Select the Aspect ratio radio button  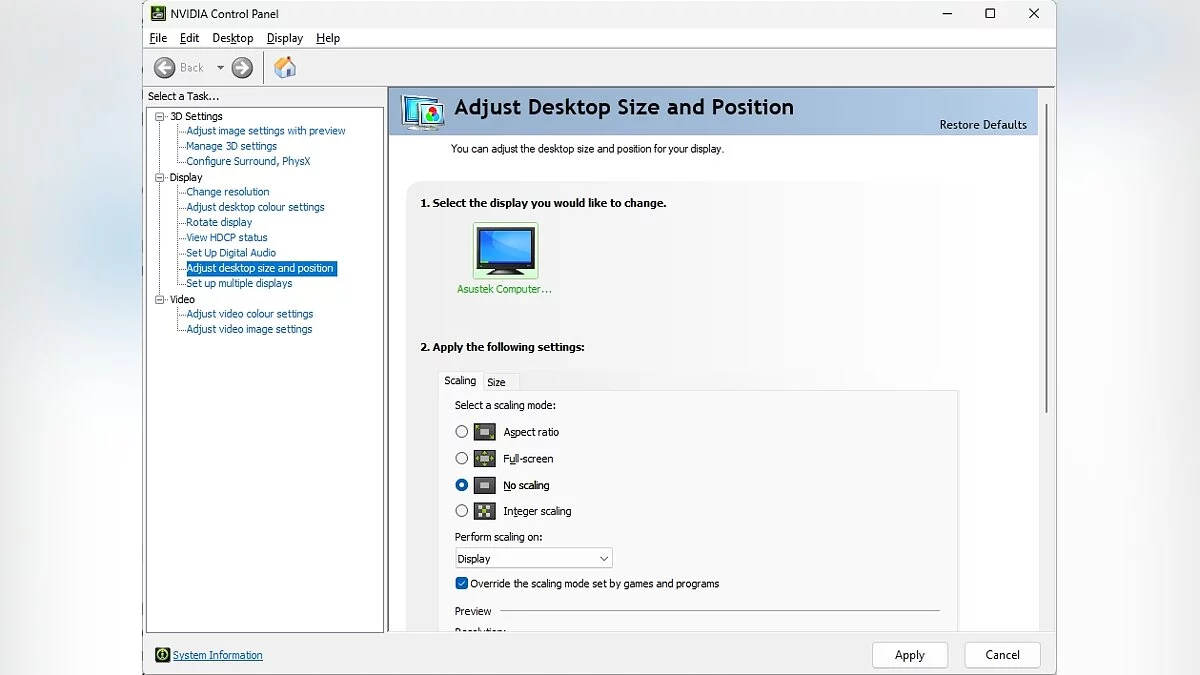461,432
